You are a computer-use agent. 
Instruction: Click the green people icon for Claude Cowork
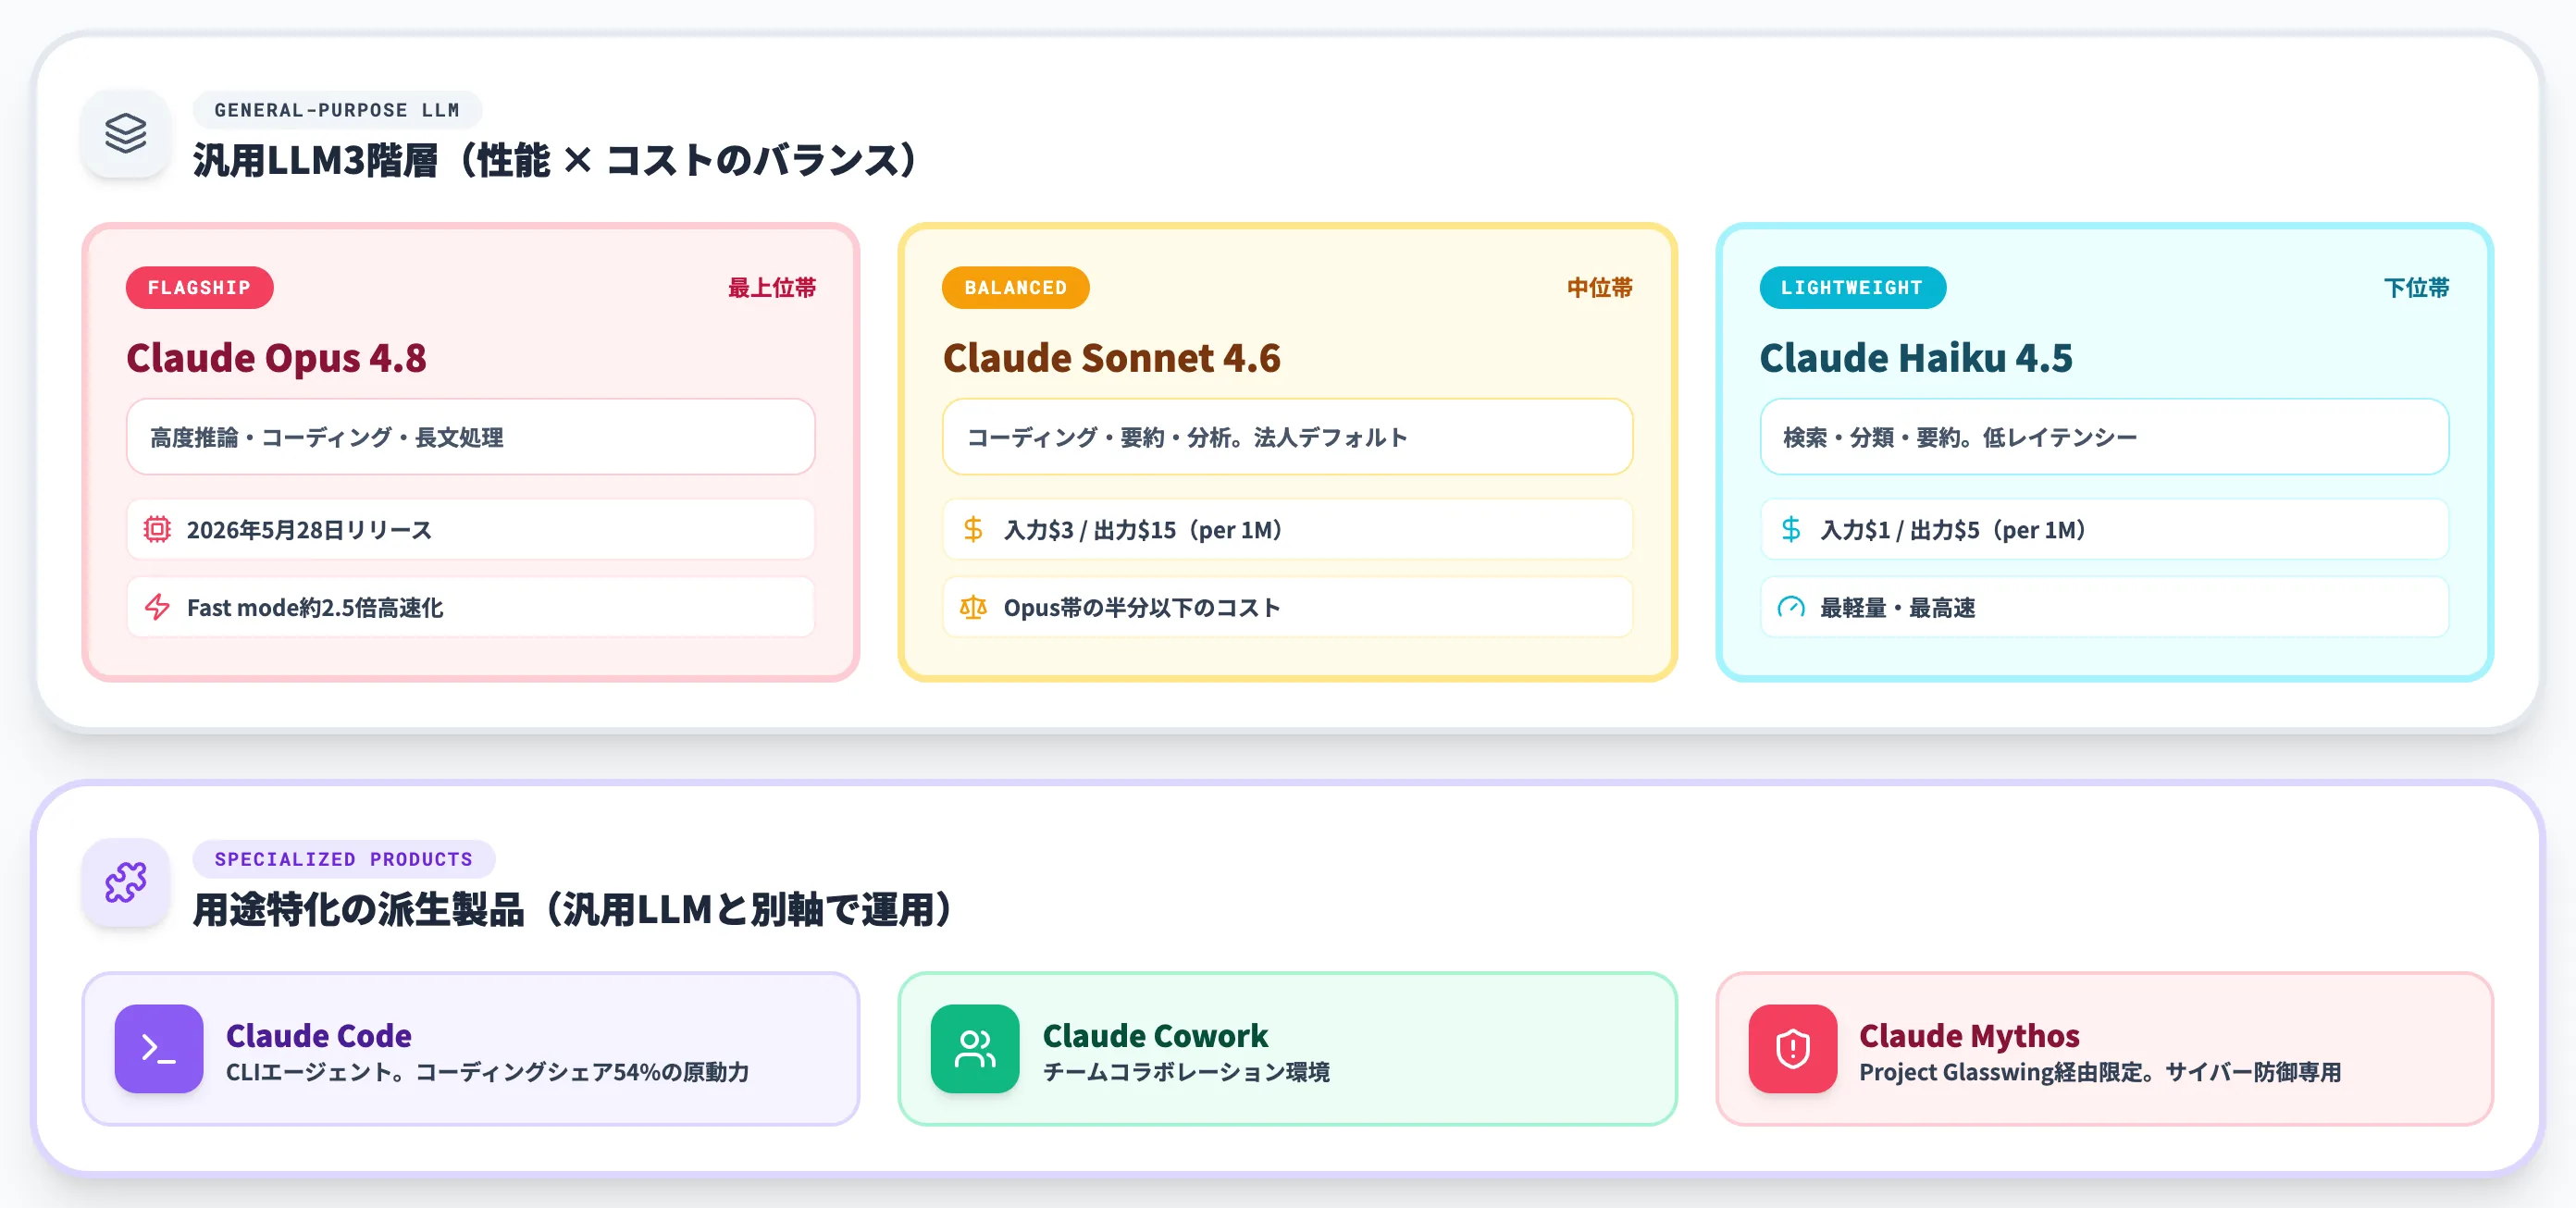pyautogui.click(x=975, y=1048)
